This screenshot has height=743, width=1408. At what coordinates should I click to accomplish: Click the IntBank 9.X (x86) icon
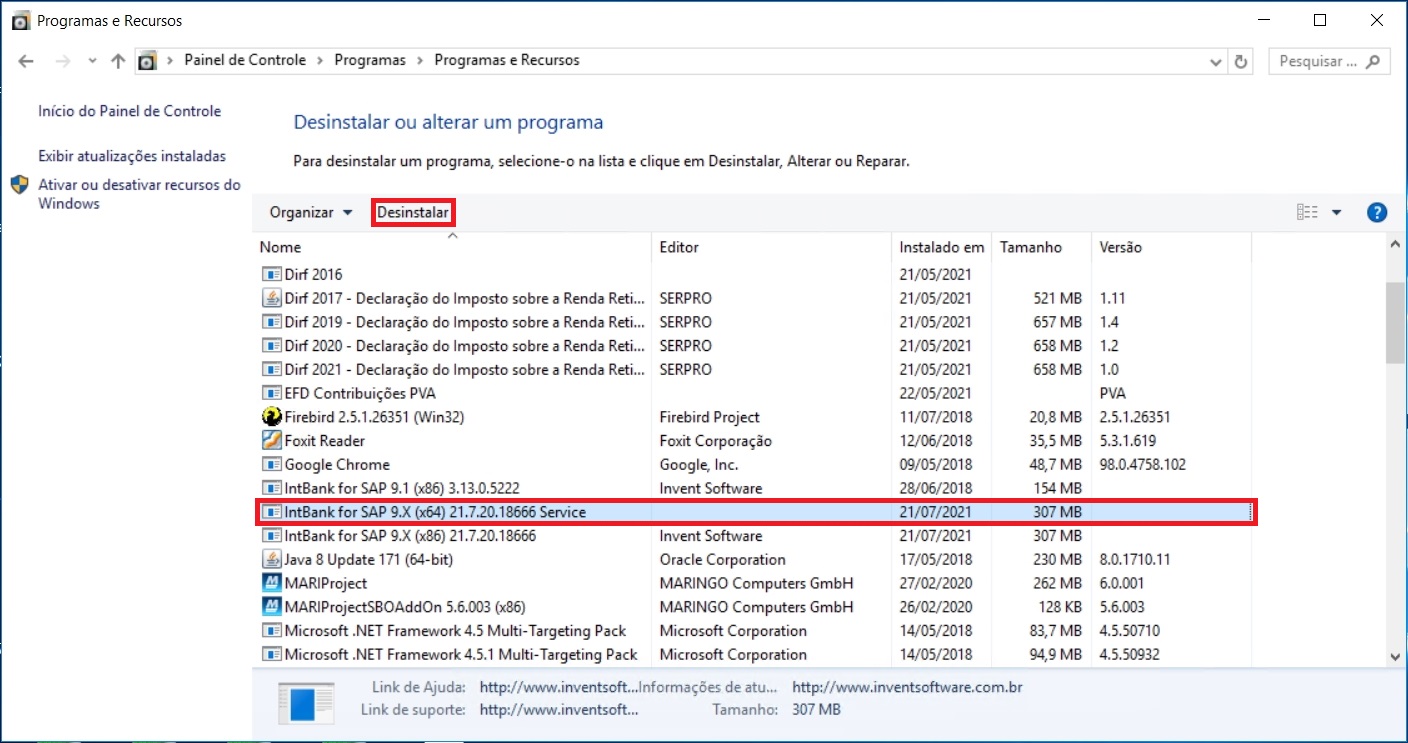pos(271,536)
